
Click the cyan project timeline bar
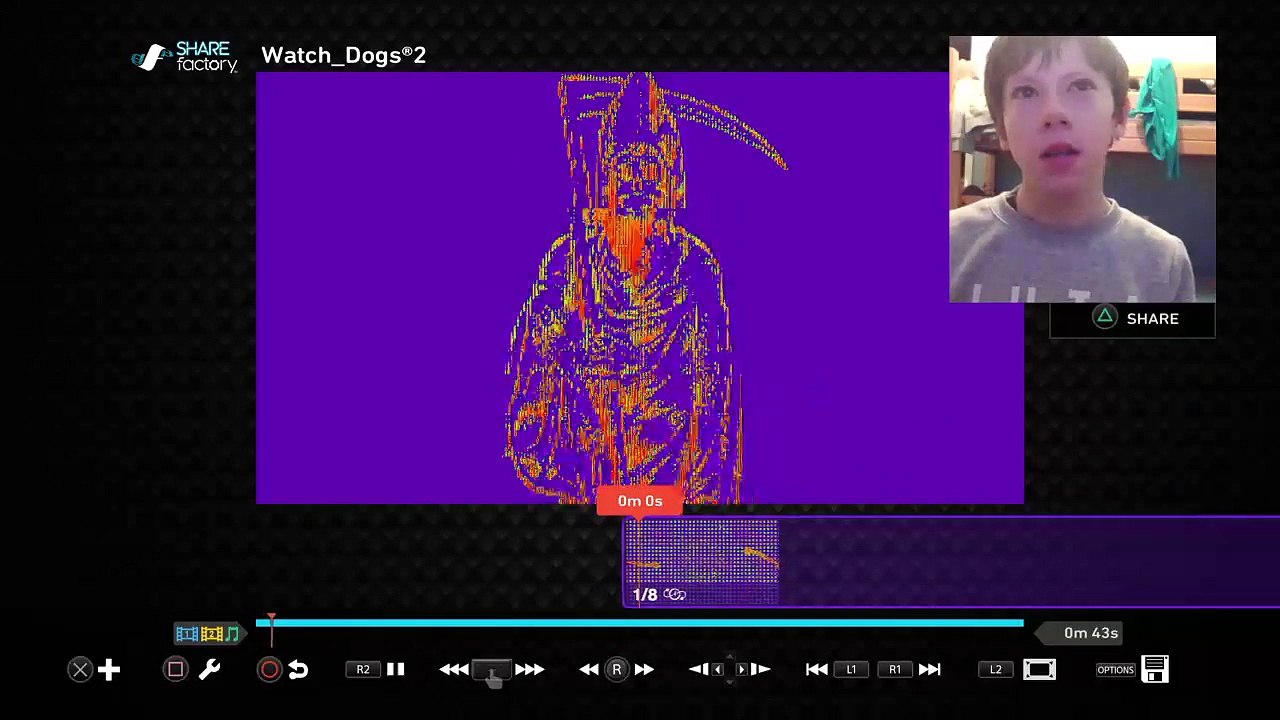coord(640,623)
